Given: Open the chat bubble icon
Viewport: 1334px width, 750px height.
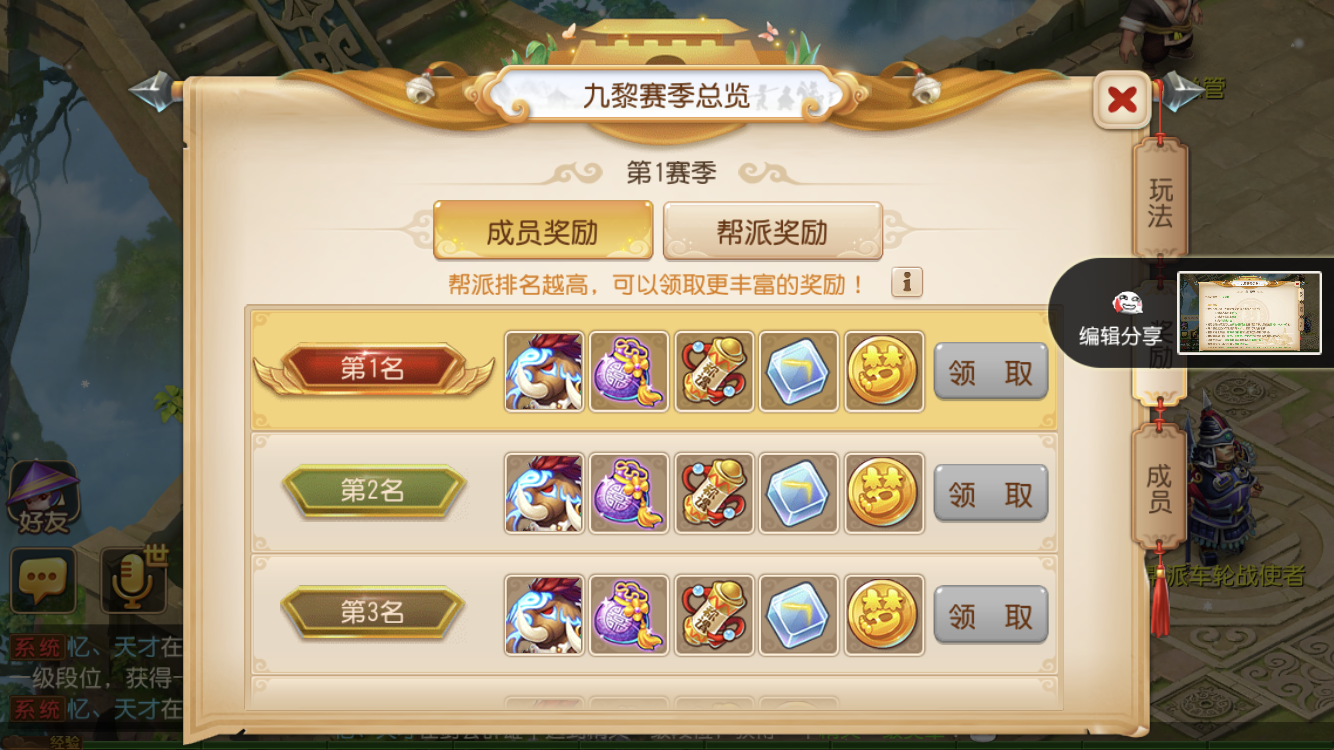Looking at the screenshot, I should tap(43, 580).
